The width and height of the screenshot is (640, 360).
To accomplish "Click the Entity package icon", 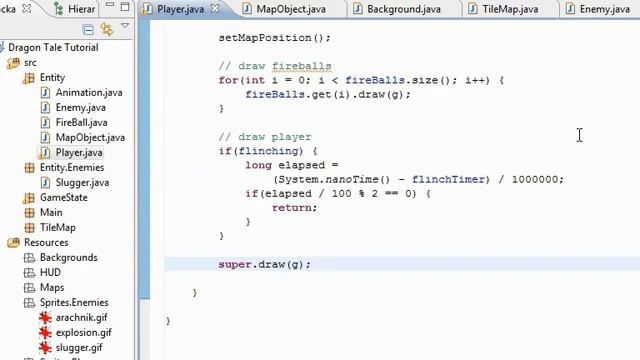I will coord(29,78).
